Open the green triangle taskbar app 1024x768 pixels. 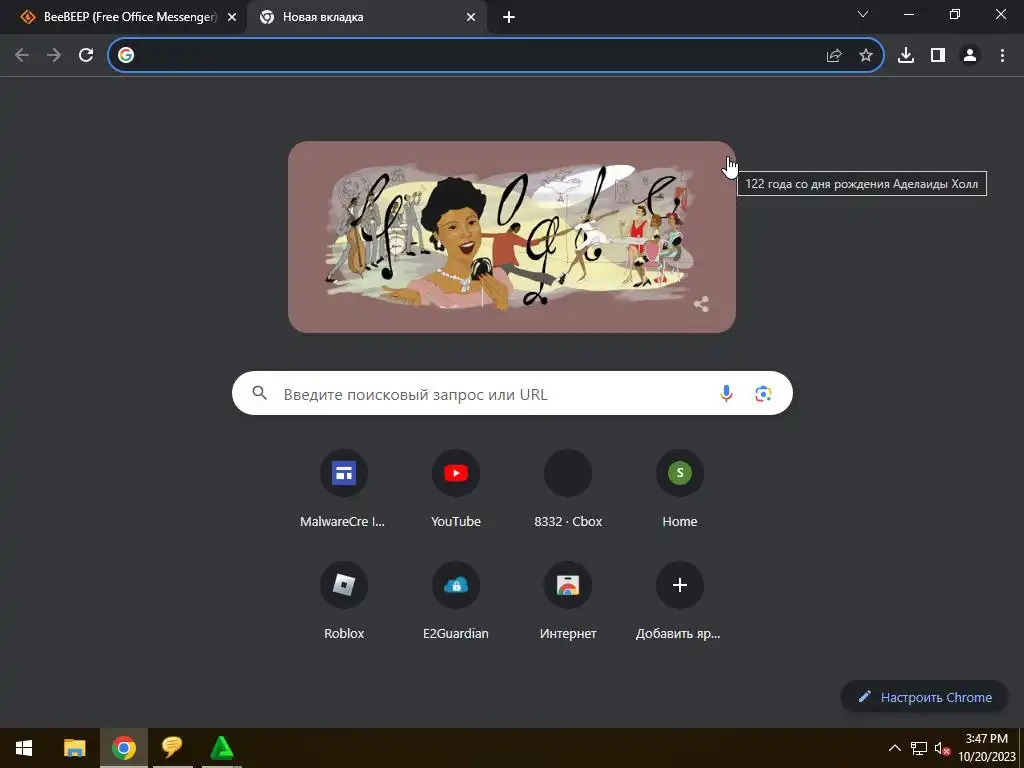(221, 748)
